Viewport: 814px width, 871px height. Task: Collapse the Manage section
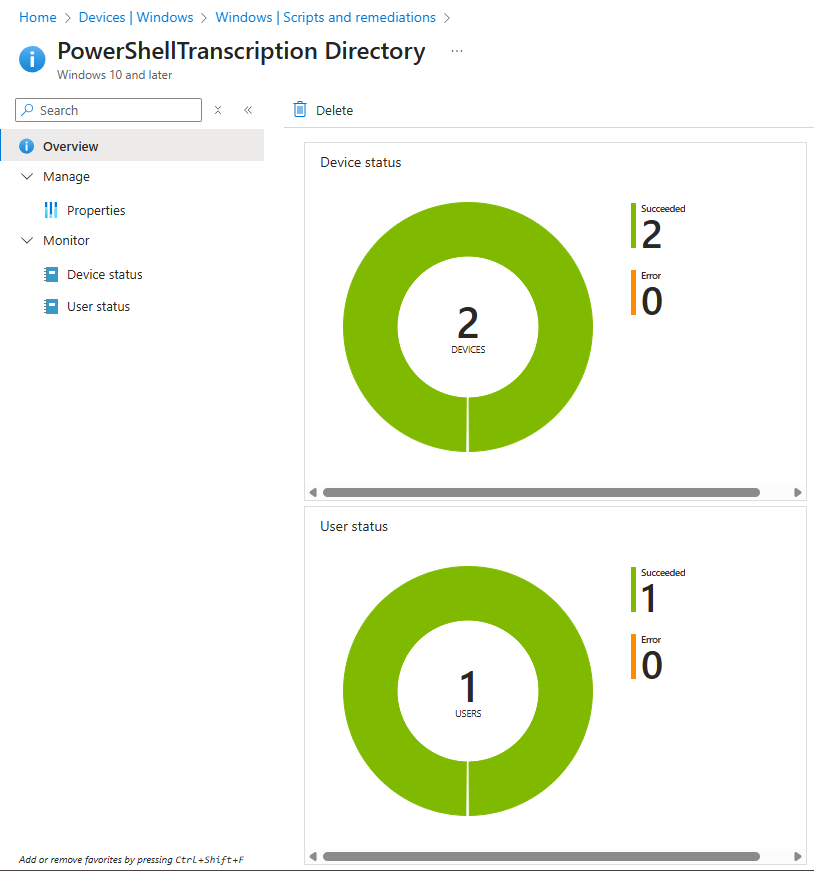click(26, 176)
